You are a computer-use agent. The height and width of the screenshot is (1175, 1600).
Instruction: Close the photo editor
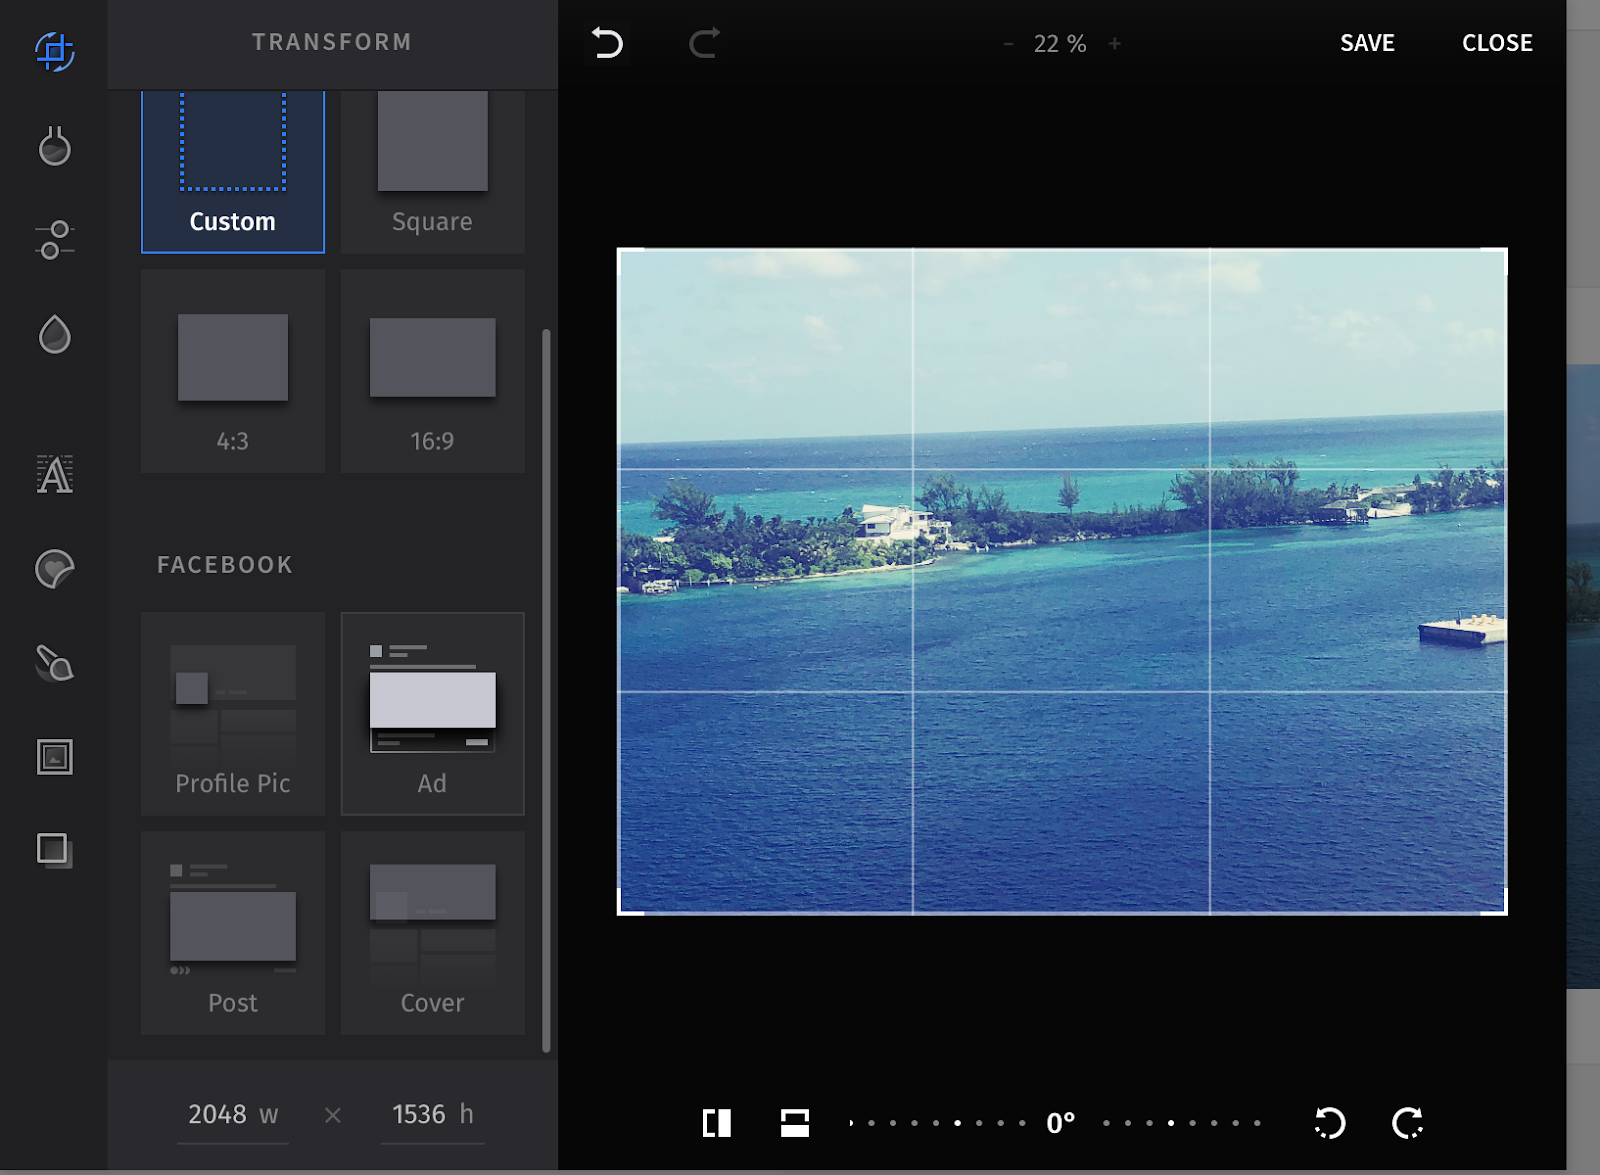(x=1497, y=43)
